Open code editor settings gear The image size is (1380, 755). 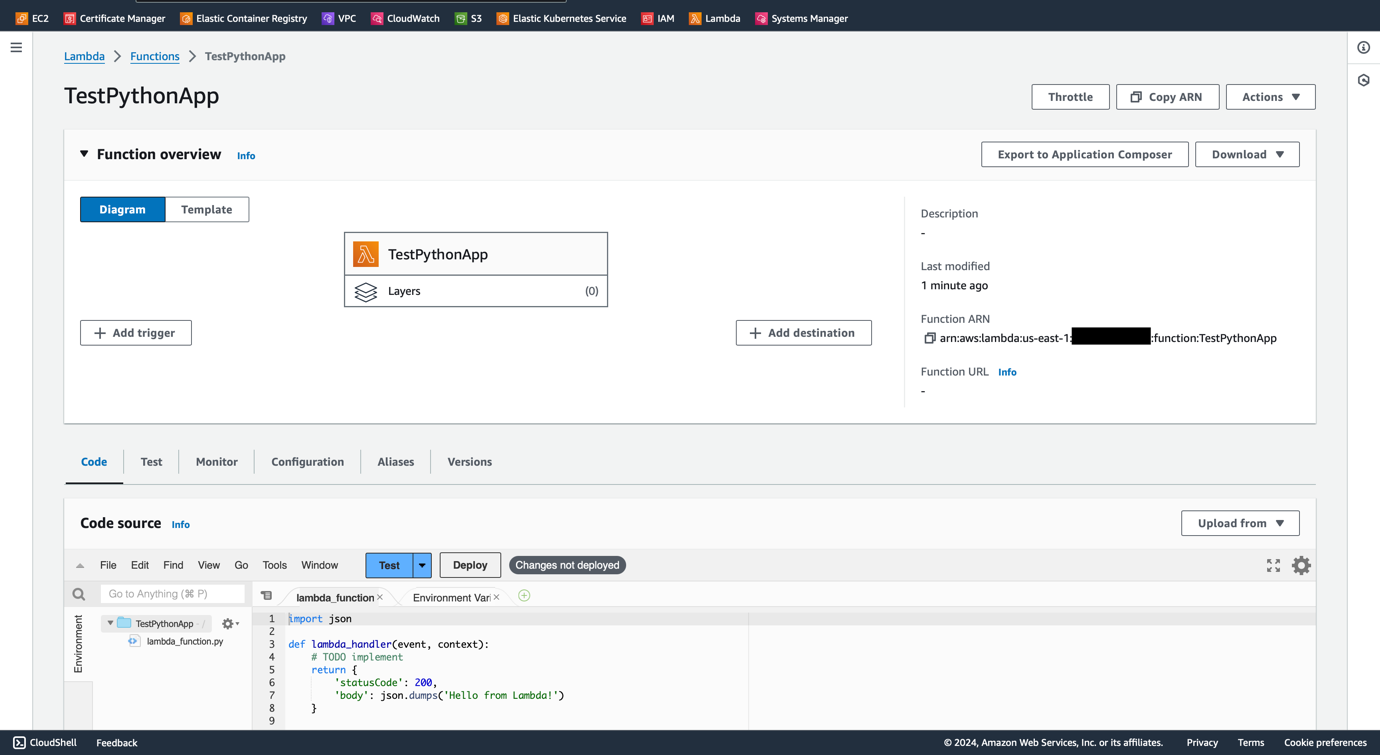(x=1301, y=565)
